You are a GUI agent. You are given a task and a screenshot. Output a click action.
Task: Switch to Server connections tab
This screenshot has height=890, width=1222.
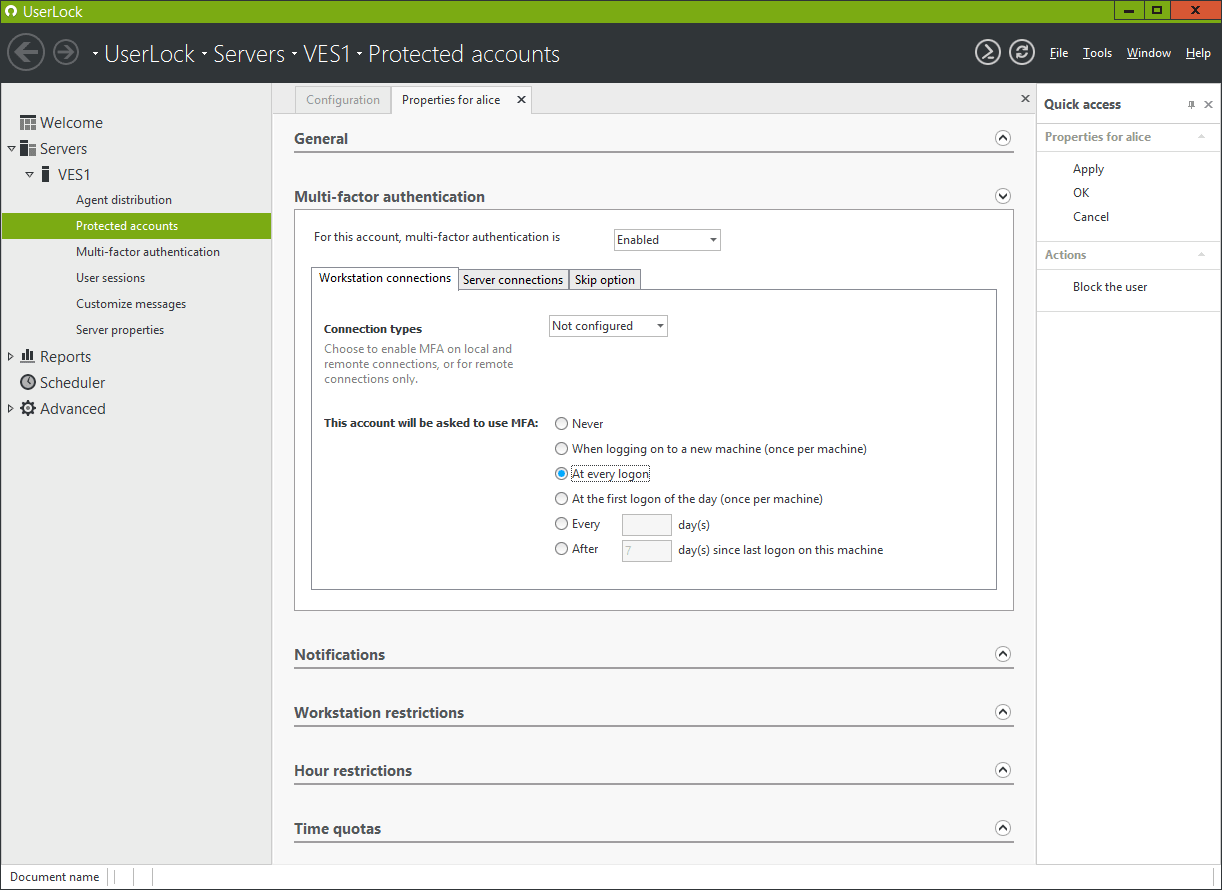(513, 280)
